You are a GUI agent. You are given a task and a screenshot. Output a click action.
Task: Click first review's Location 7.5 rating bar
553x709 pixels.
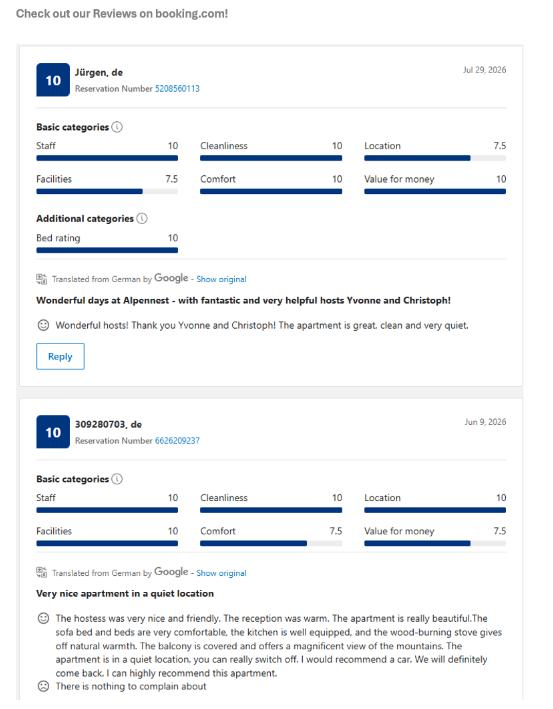tap(435, 158)
